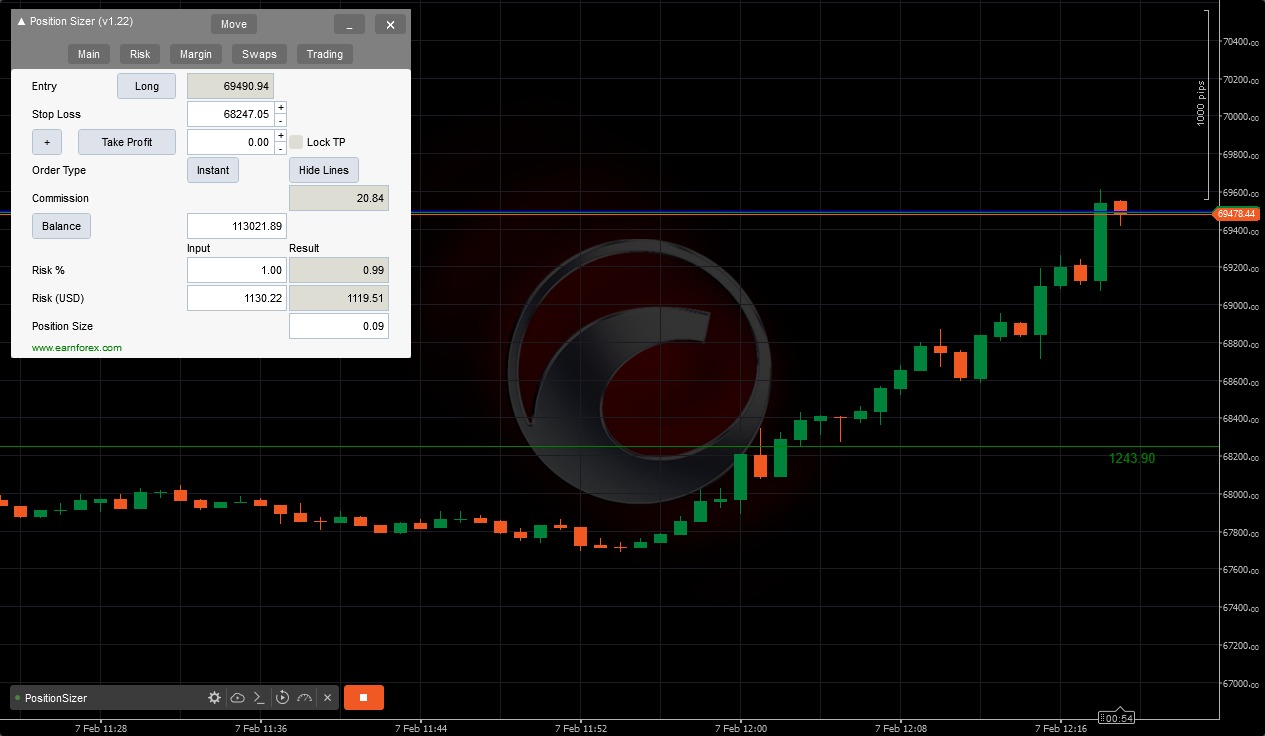The height and width of the screenshot is (736, 1265).
Task: Click the cloud run icon in PositionSizer bar
Action: [237, 698]
